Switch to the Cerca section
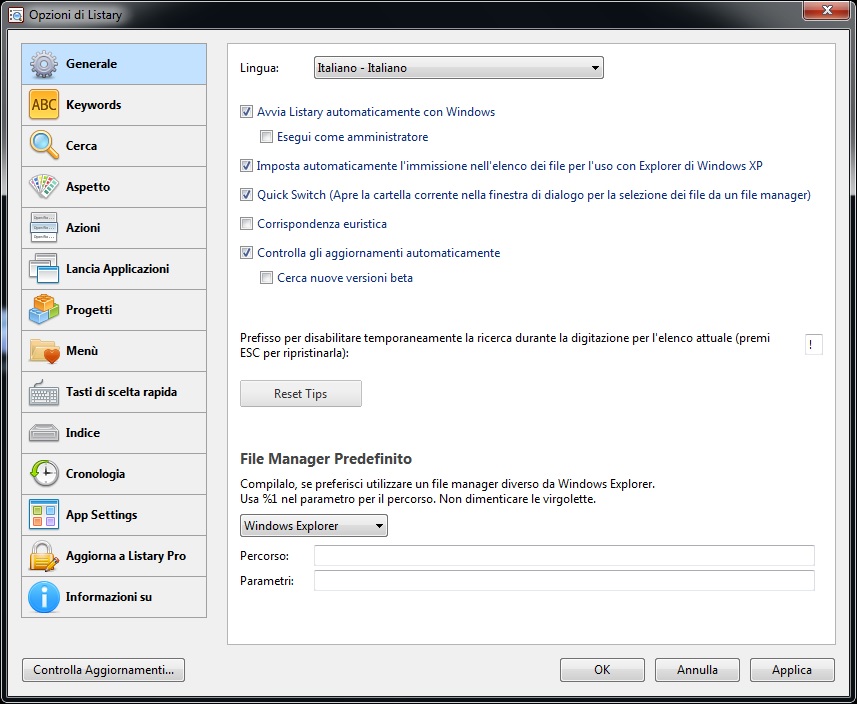The width and height of the screenshot is (857, 704). (x=114, y=146)
